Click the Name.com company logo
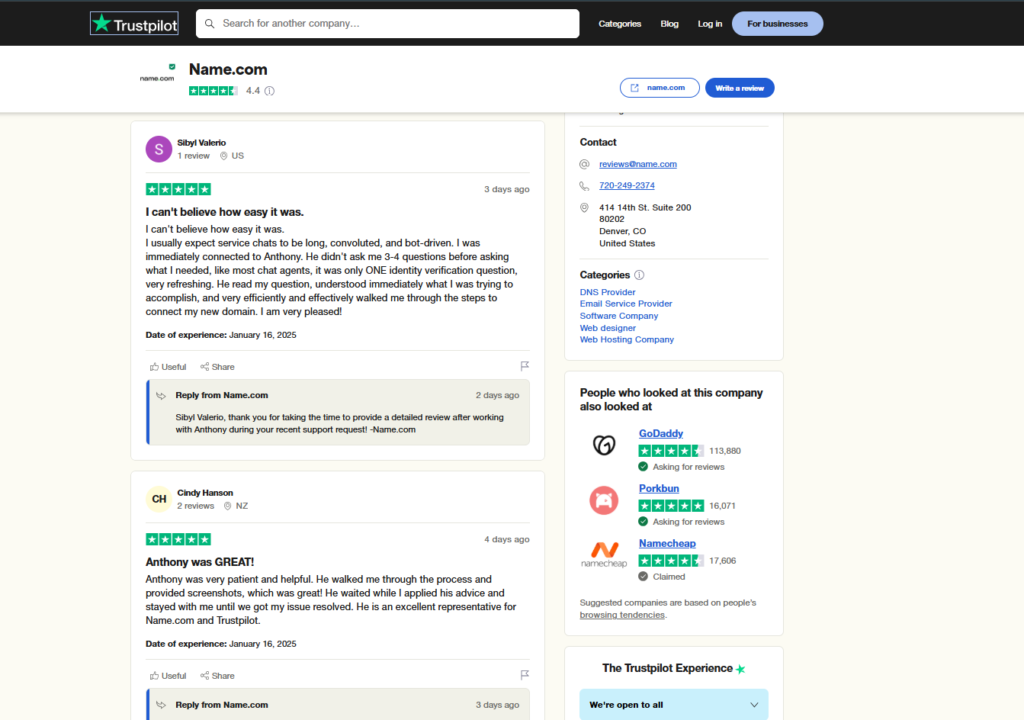This screenshot has width=1024, height=720. coord(157,73)
